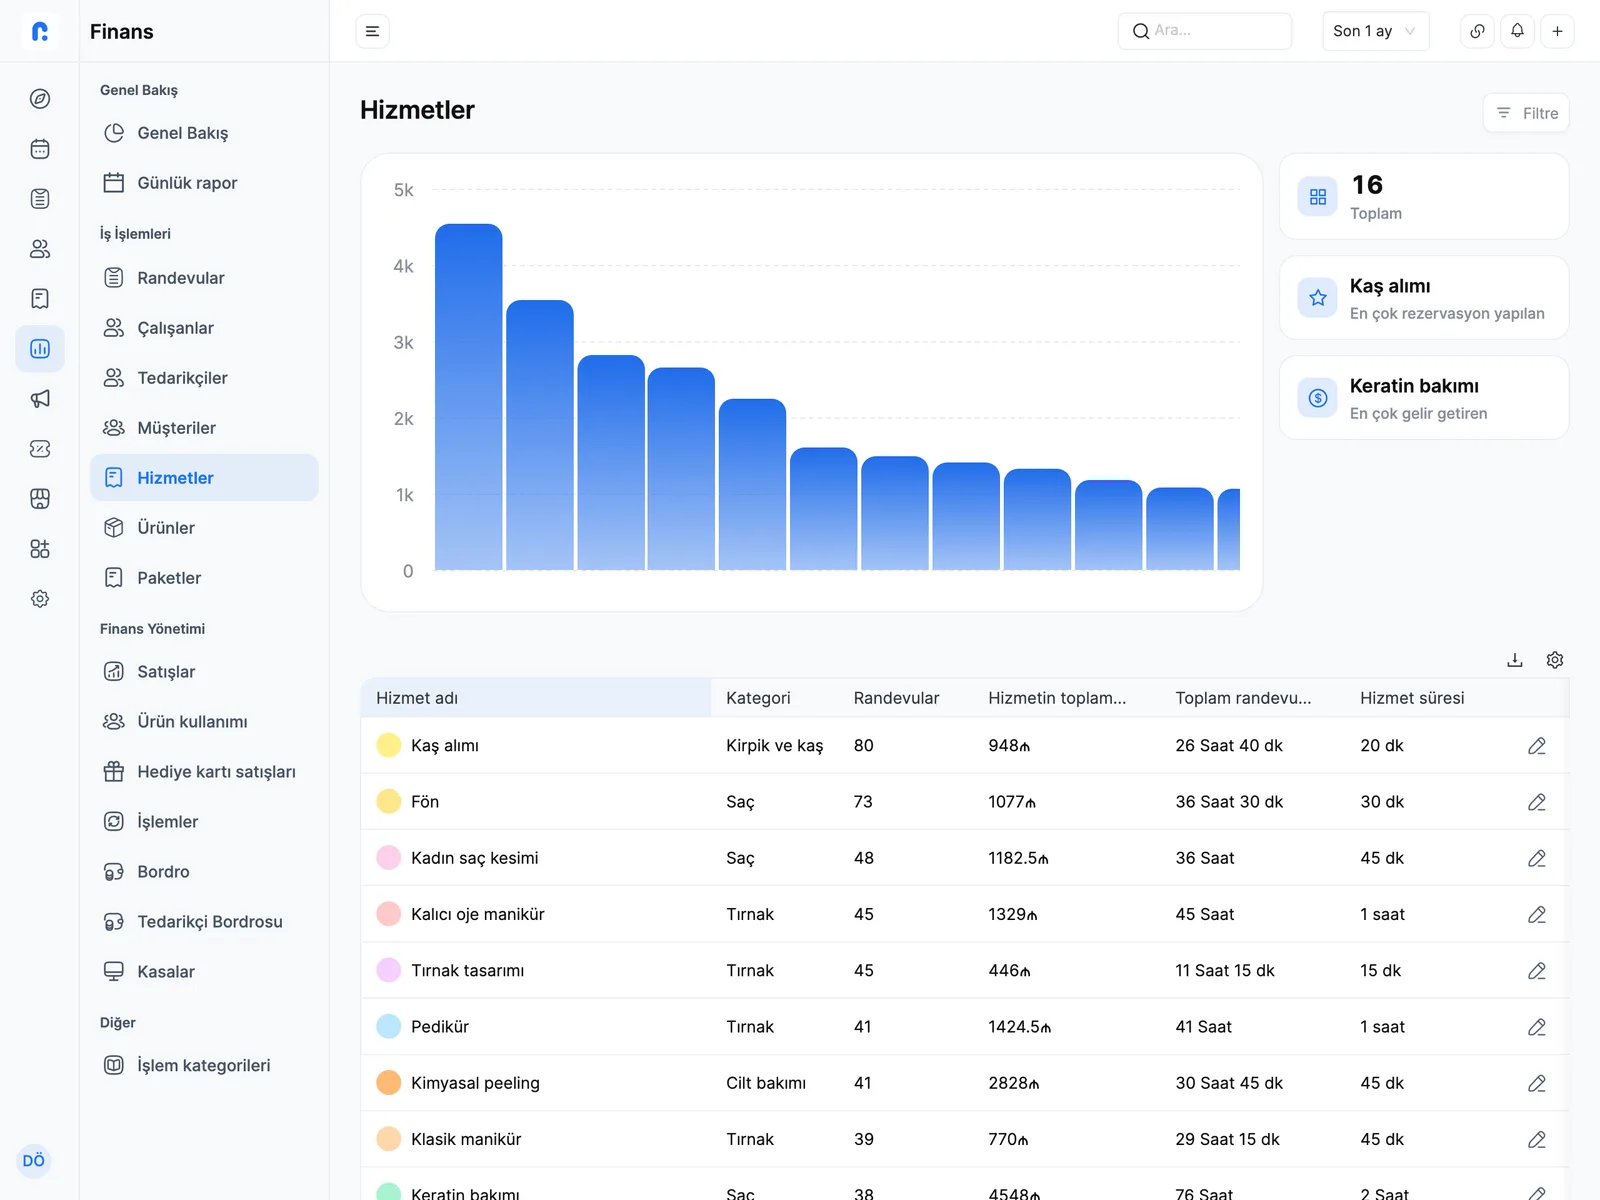This screenshot has height=1200, width=1600.
Task: Open the DÖ user avatar
Action: (x=34, y=1161)
